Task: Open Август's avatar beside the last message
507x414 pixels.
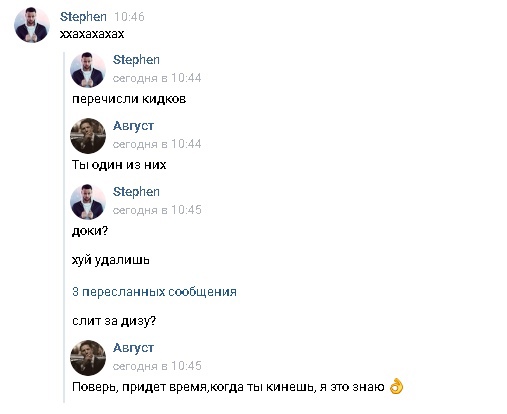Action: [x=88, y=358]
